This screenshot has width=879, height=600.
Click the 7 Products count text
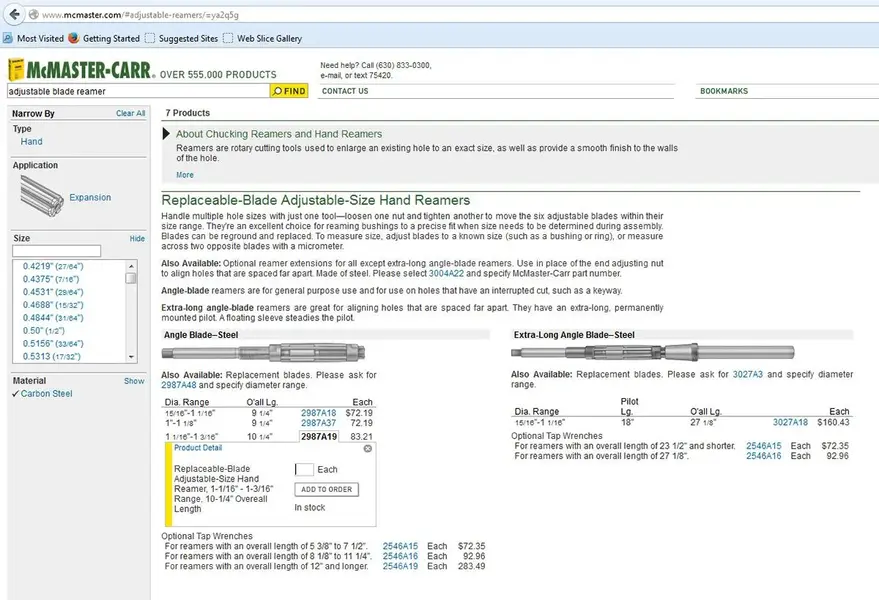coord(188,113)
